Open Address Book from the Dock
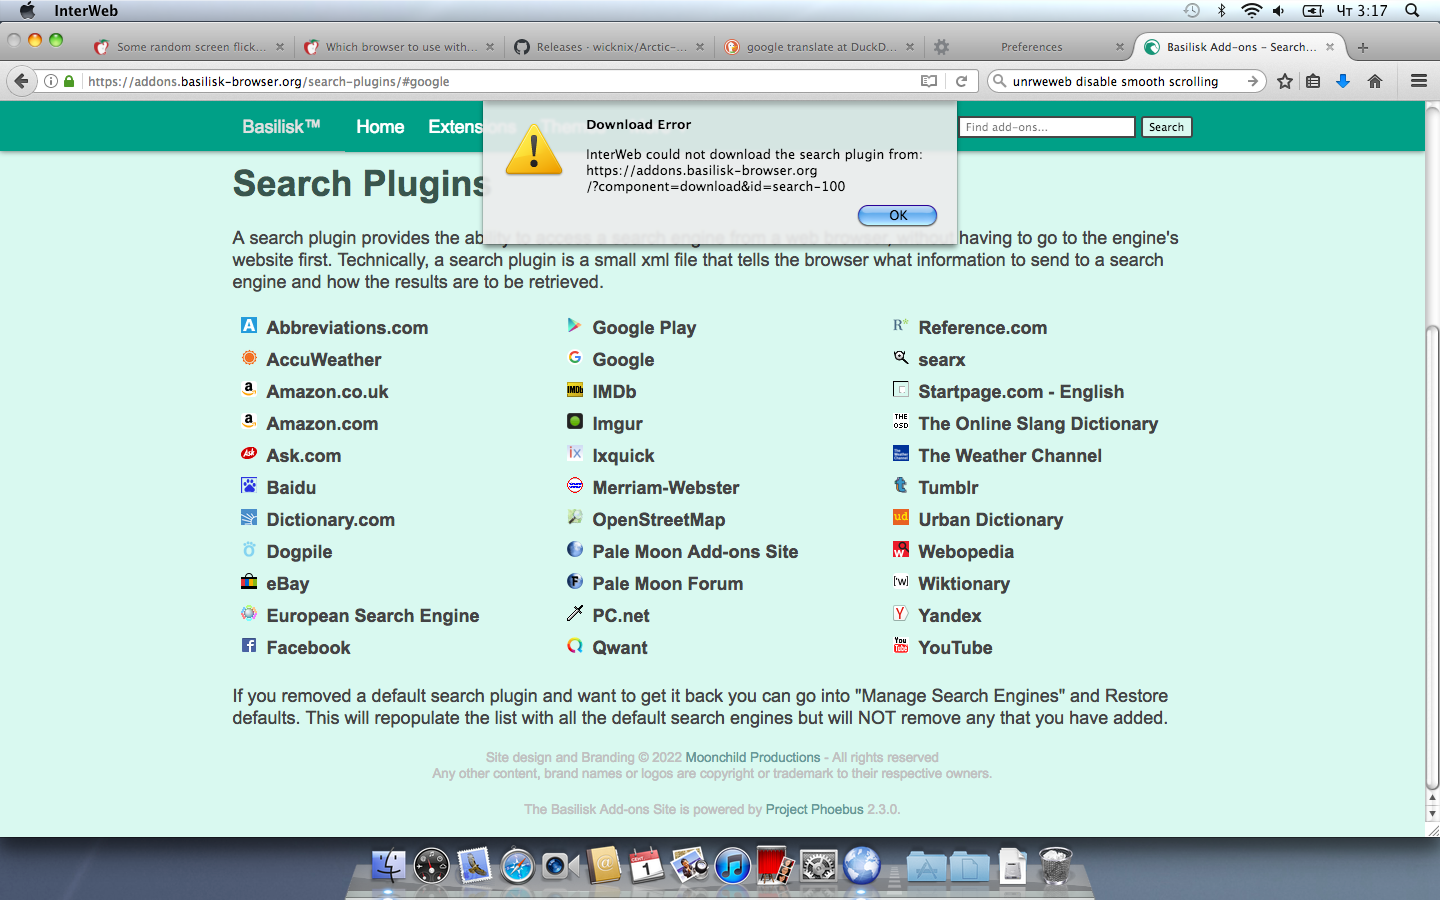 (x=604, y=865)
